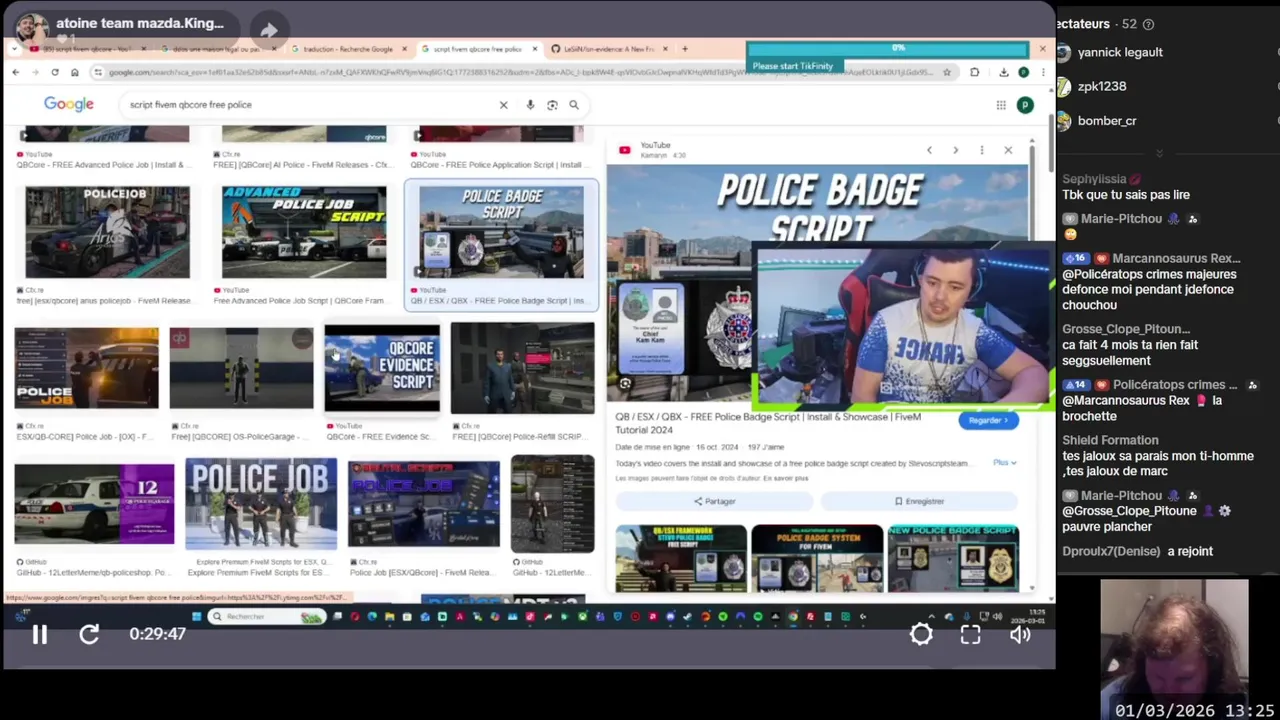Select the POLICEJOB thumbnail result

pyautogui.click(x=107, y=232)
